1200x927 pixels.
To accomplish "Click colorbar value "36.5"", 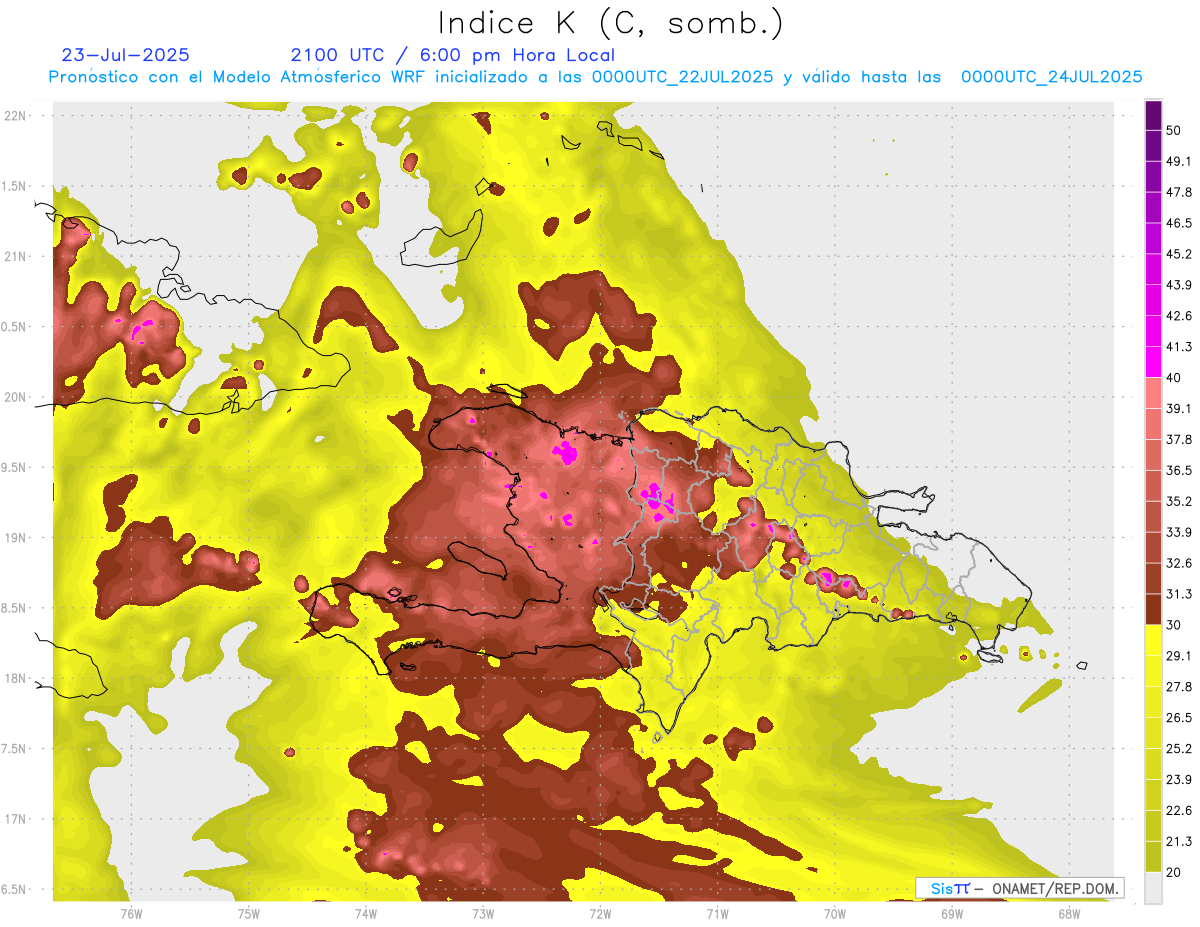I will coord(1178,470).
